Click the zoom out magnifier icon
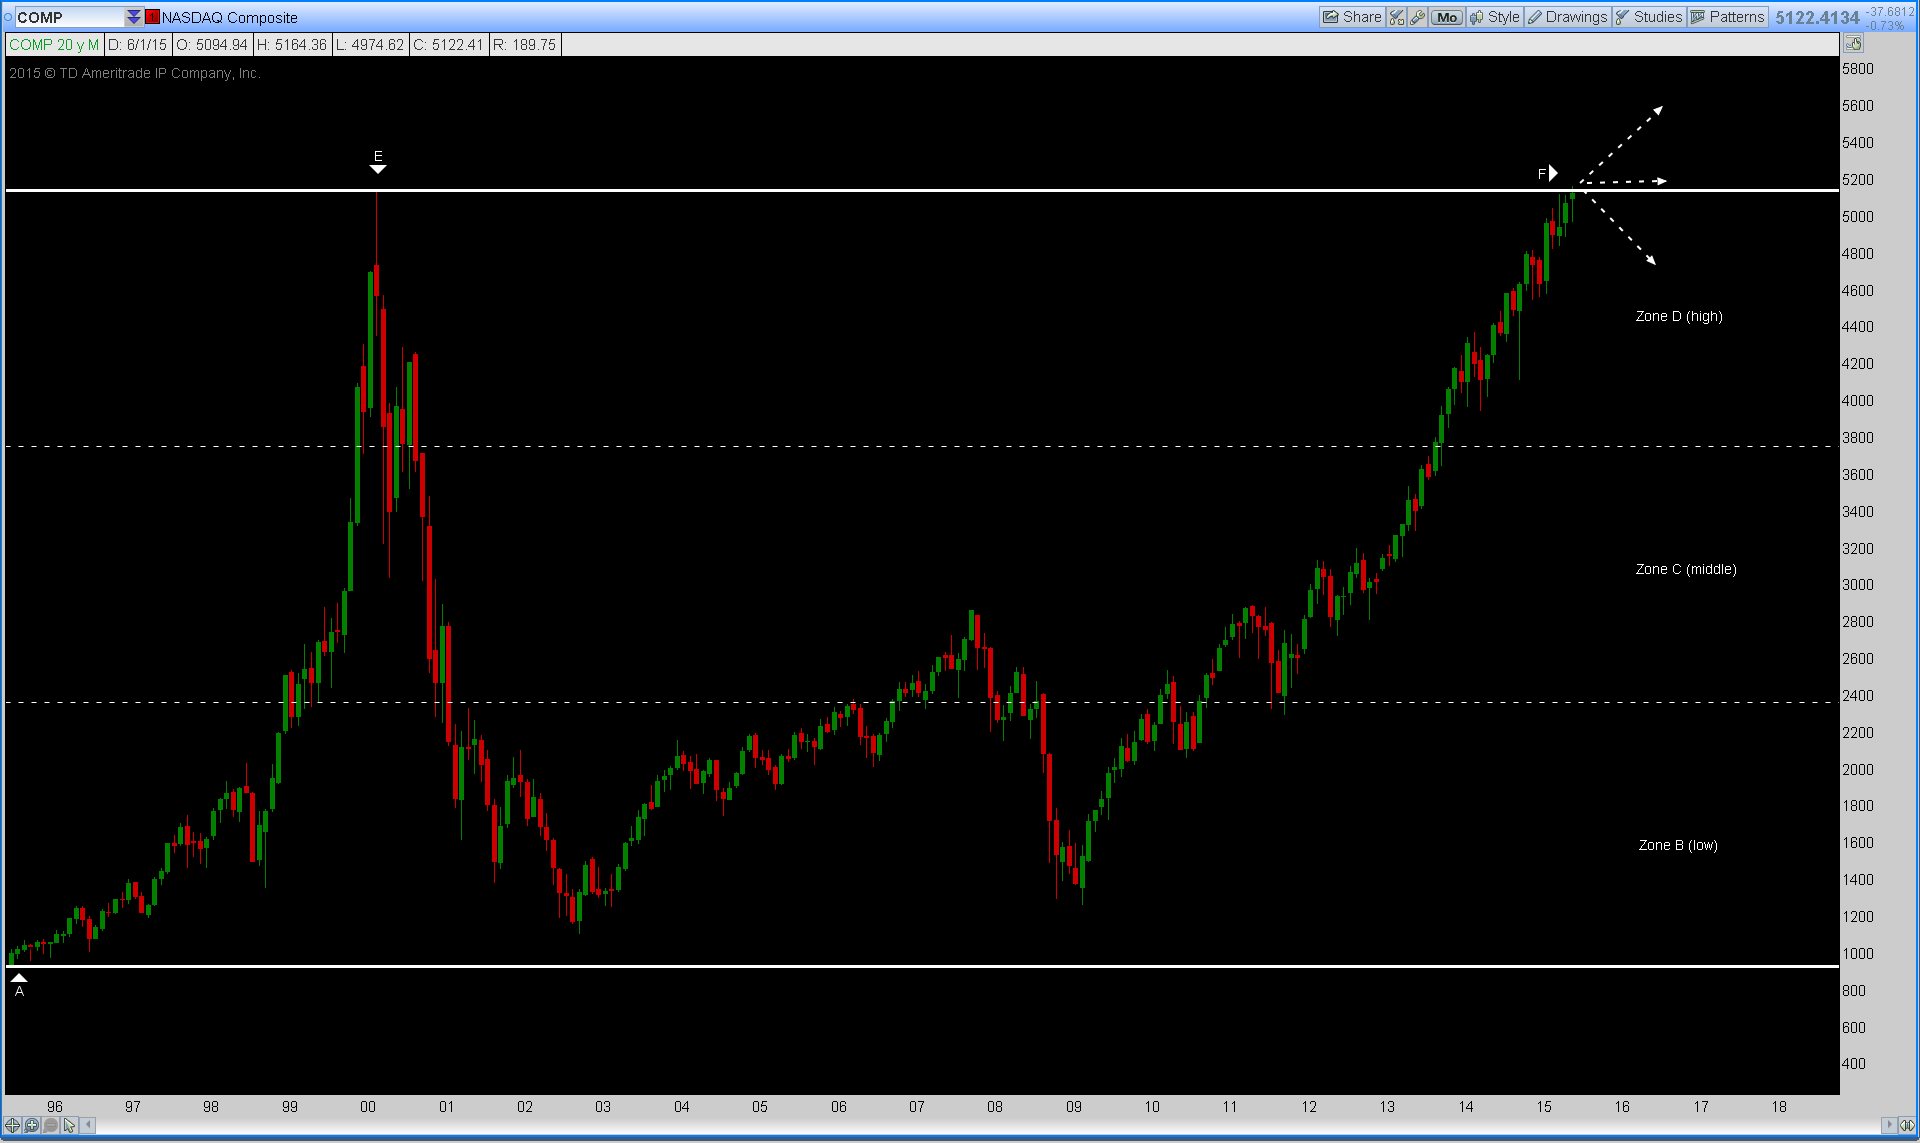The height and width of the screenshot is (1143, 1920). pyautogui.click(x=50, y=1126)
